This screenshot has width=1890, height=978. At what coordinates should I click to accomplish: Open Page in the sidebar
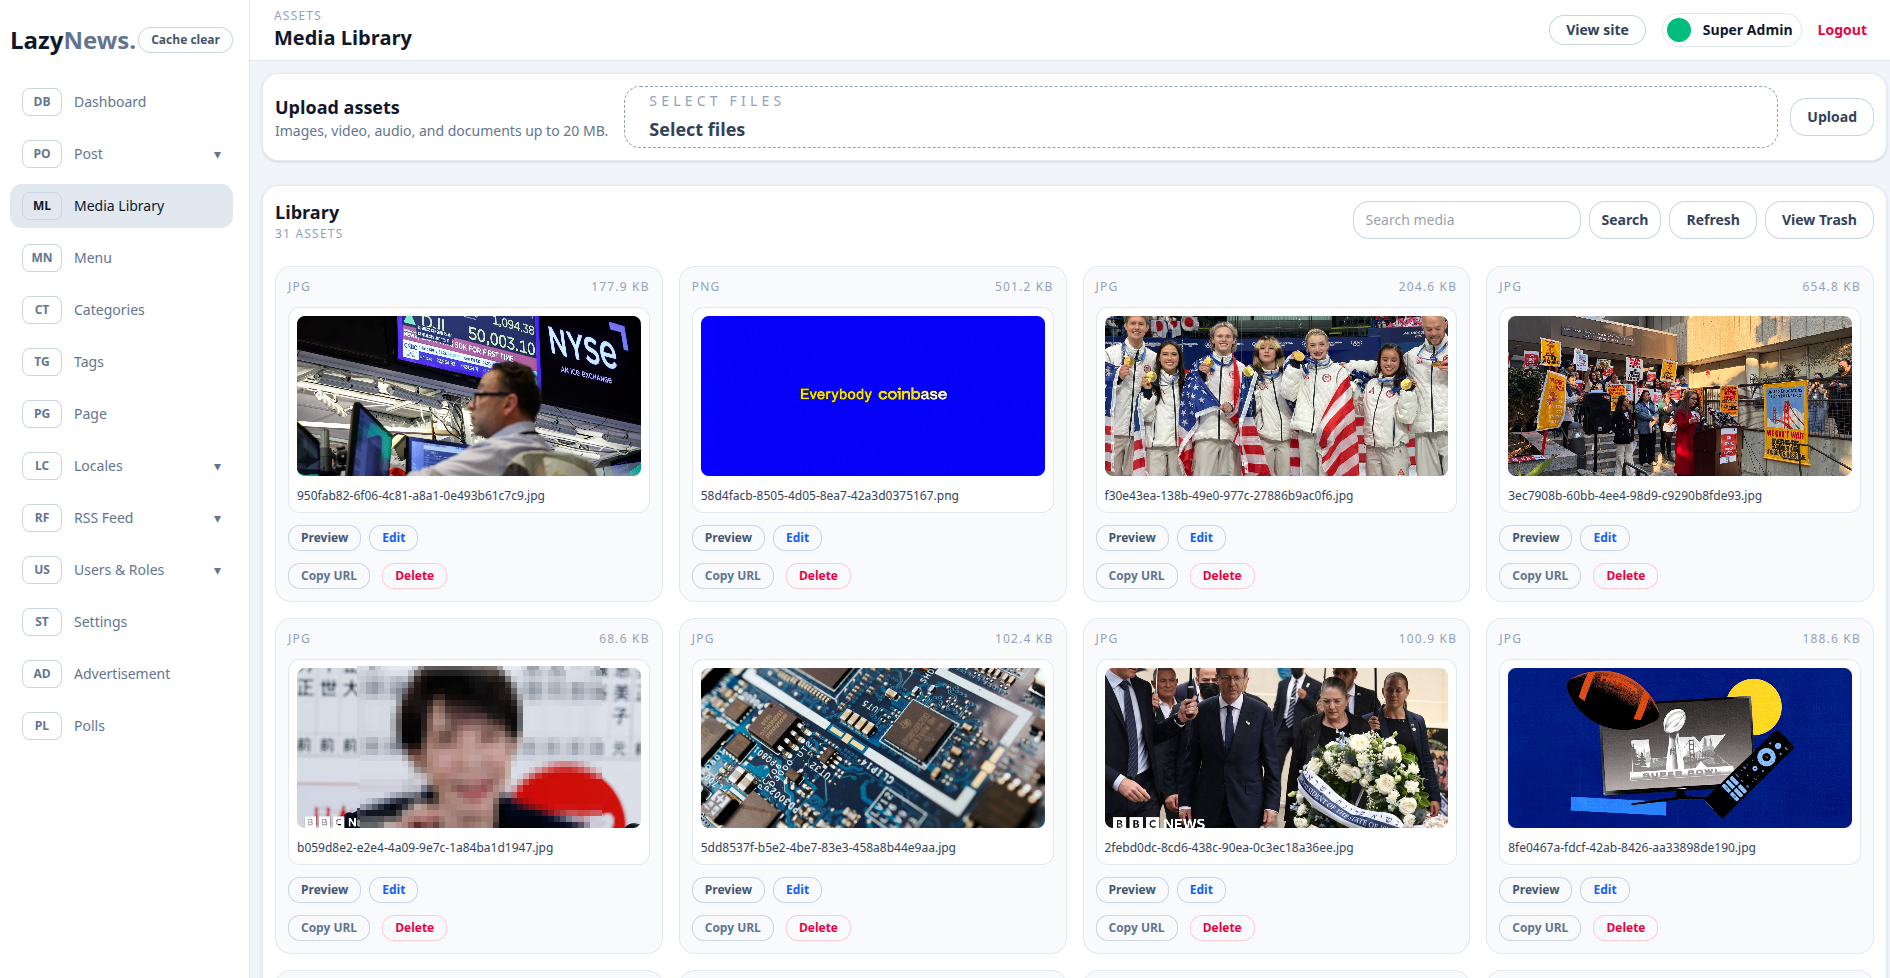coord(121,414)
